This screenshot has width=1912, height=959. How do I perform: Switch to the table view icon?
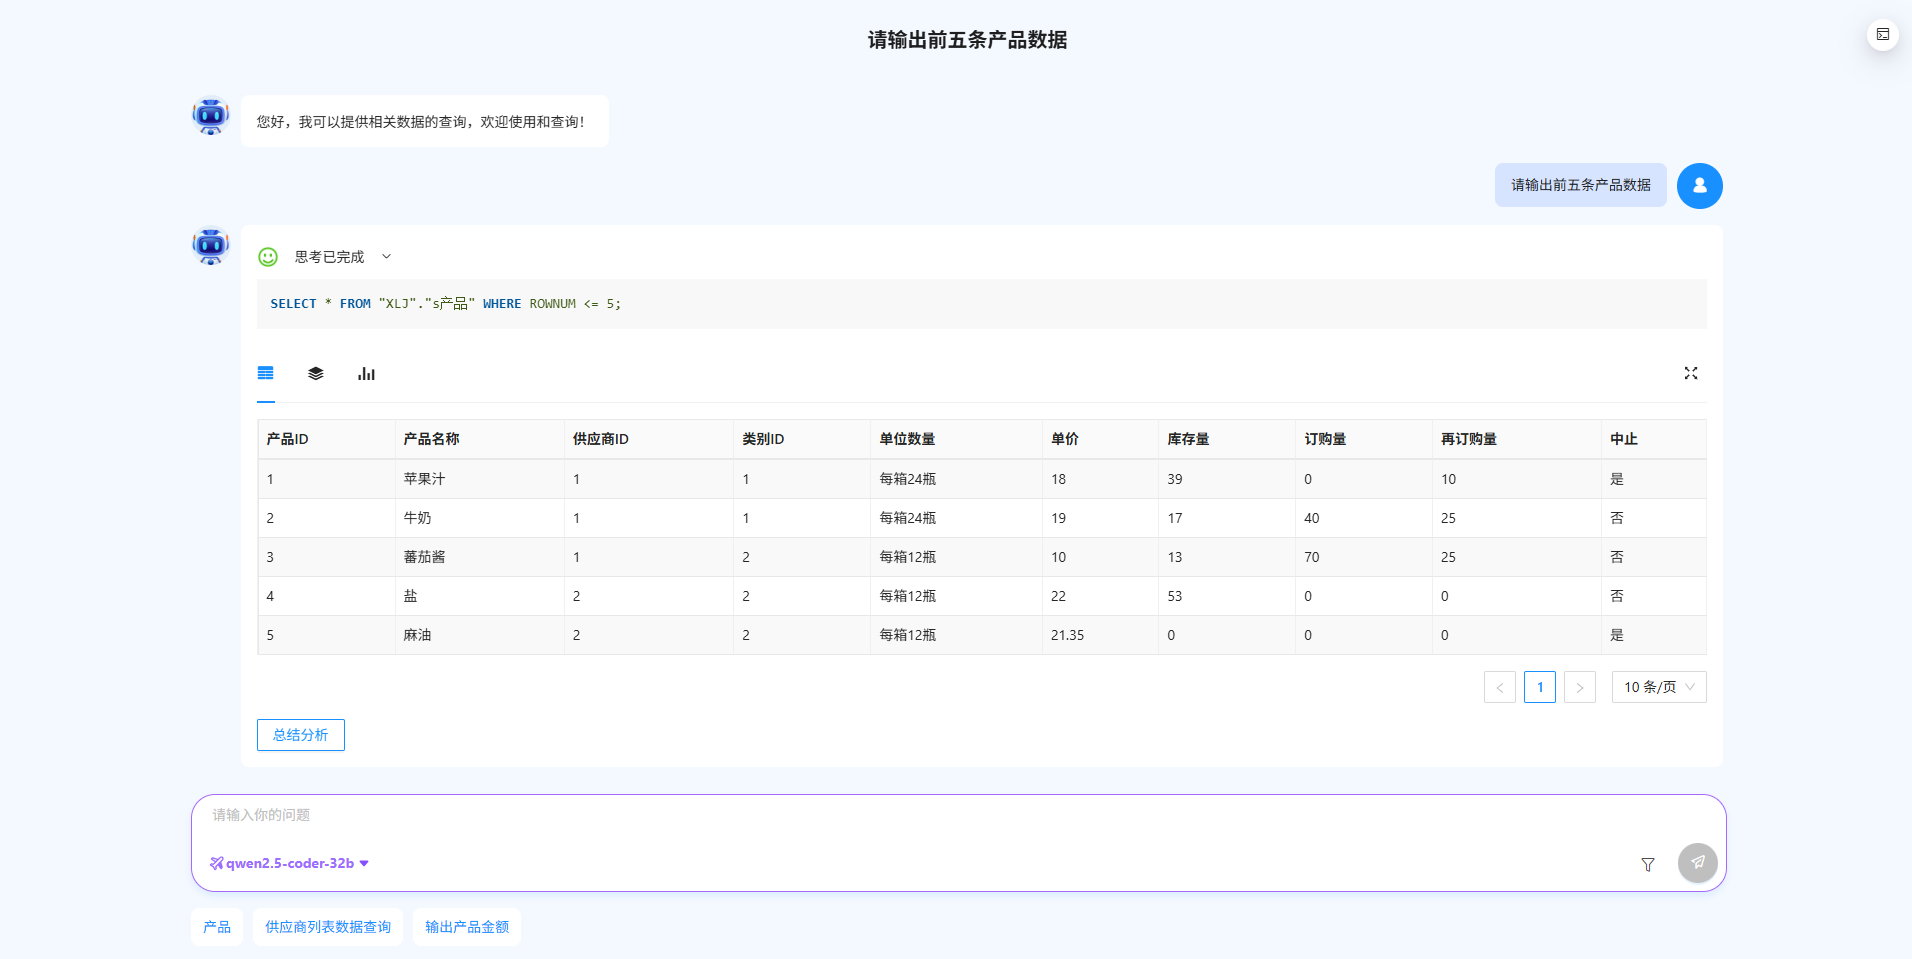[x=265, y=373]
